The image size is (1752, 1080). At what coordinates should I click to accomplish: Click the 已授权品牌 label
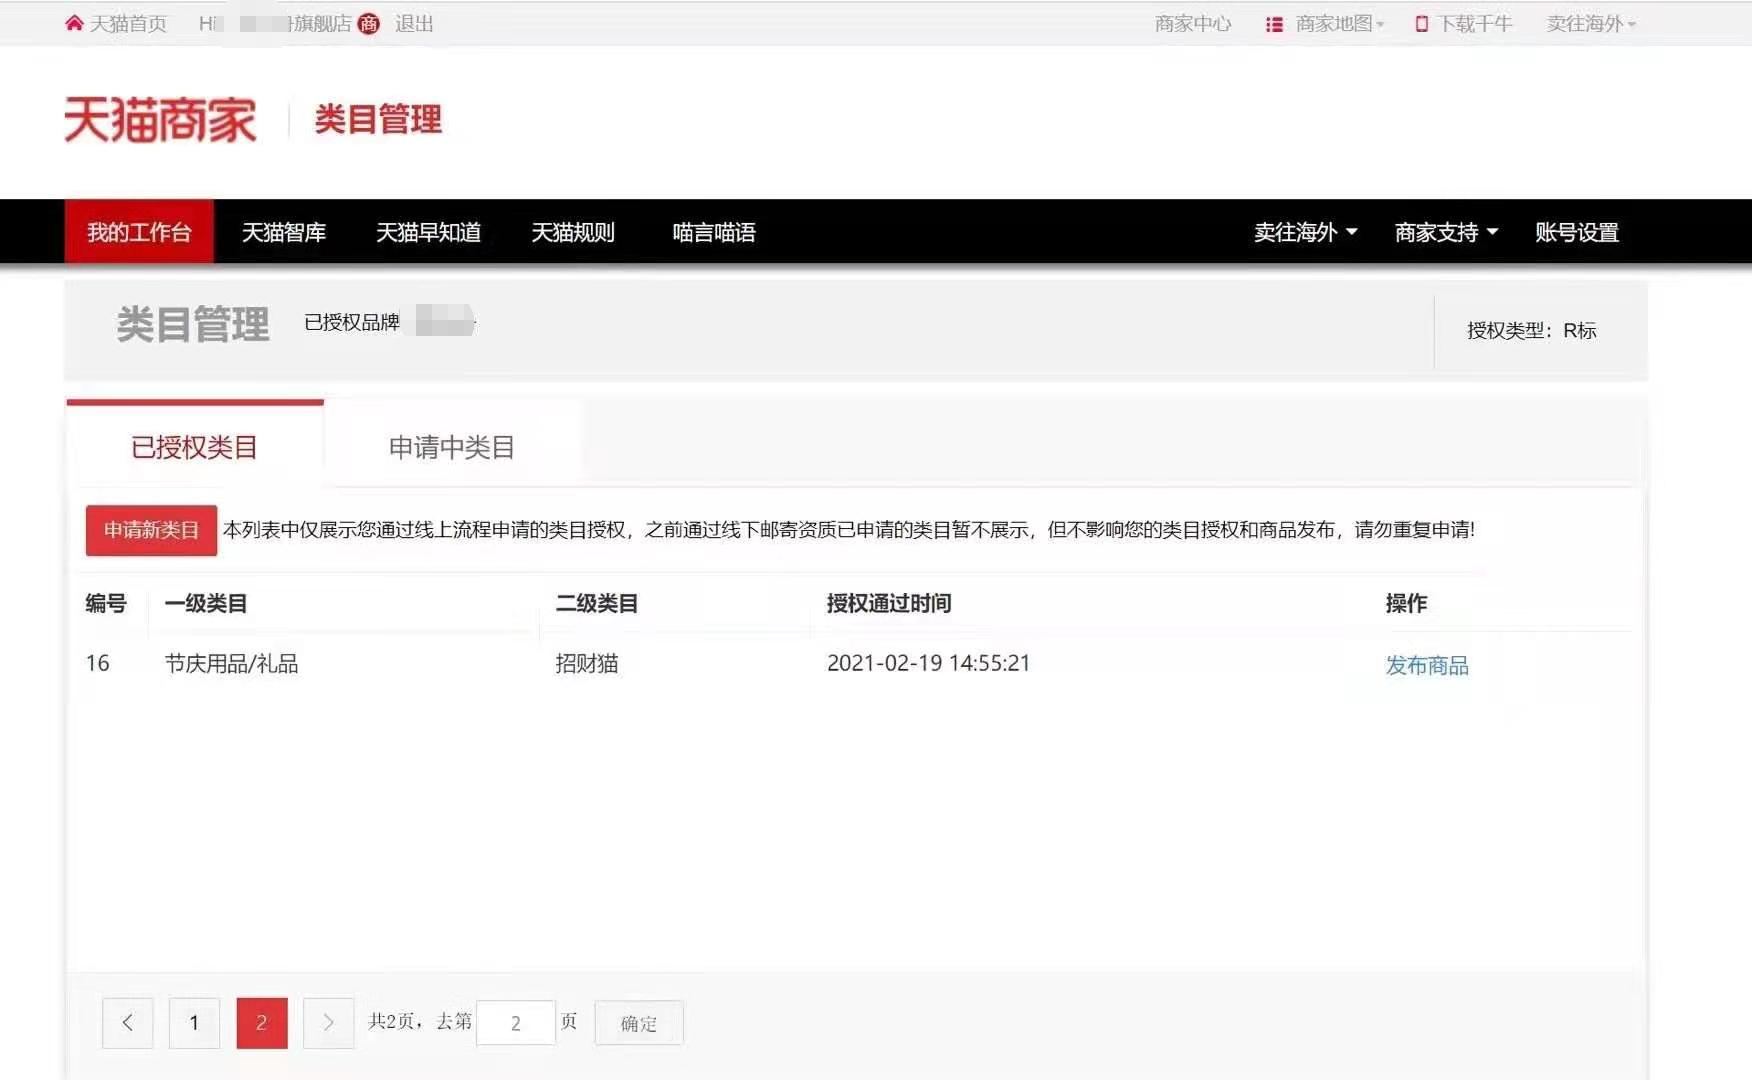[352, 322]
